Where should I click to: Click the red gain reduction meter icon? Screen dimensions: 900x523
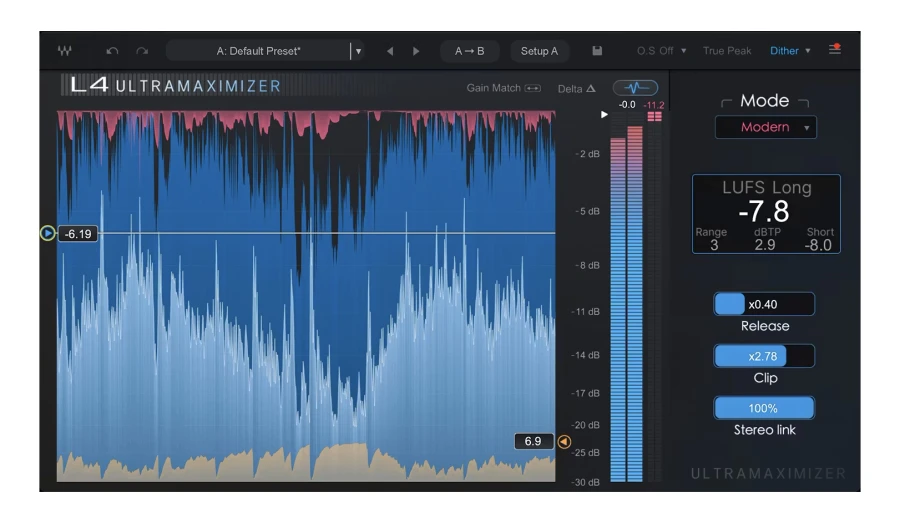pyautogui.click(x=654, y=117)
